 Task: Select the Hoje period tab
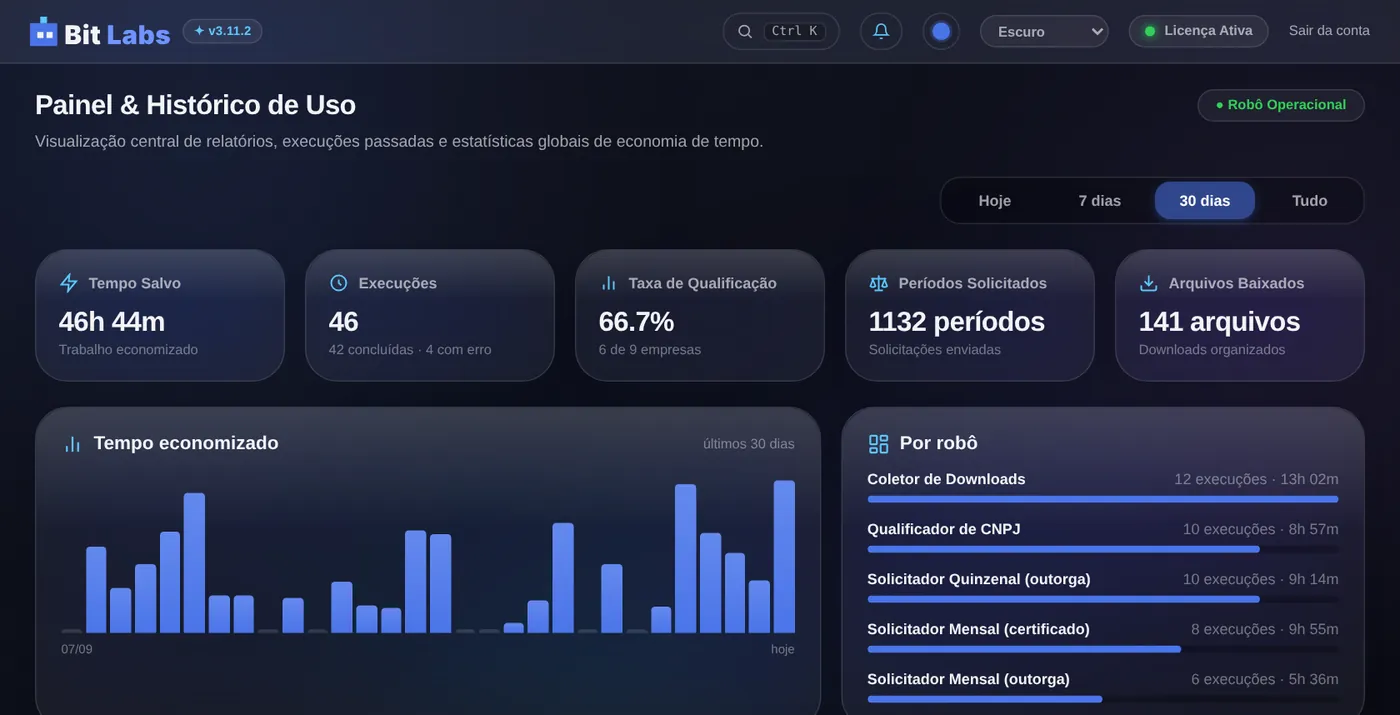click(995, 201)
